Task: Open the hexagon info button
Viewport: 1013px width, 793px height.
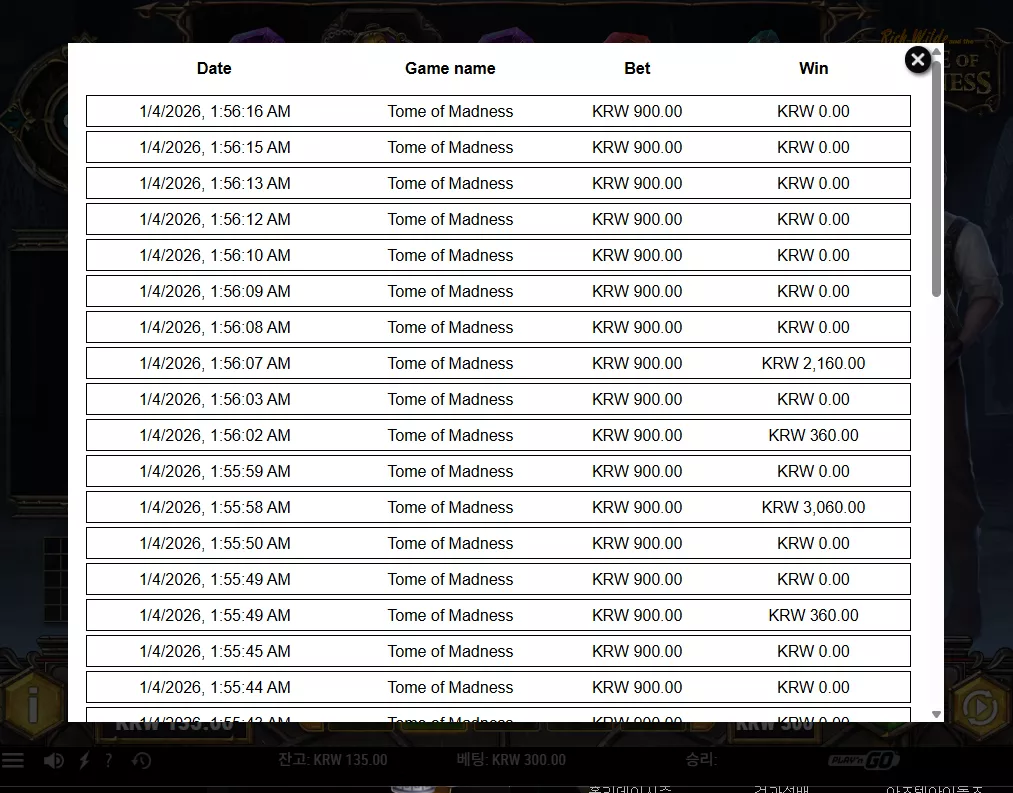Action: (x=33, y=705)
